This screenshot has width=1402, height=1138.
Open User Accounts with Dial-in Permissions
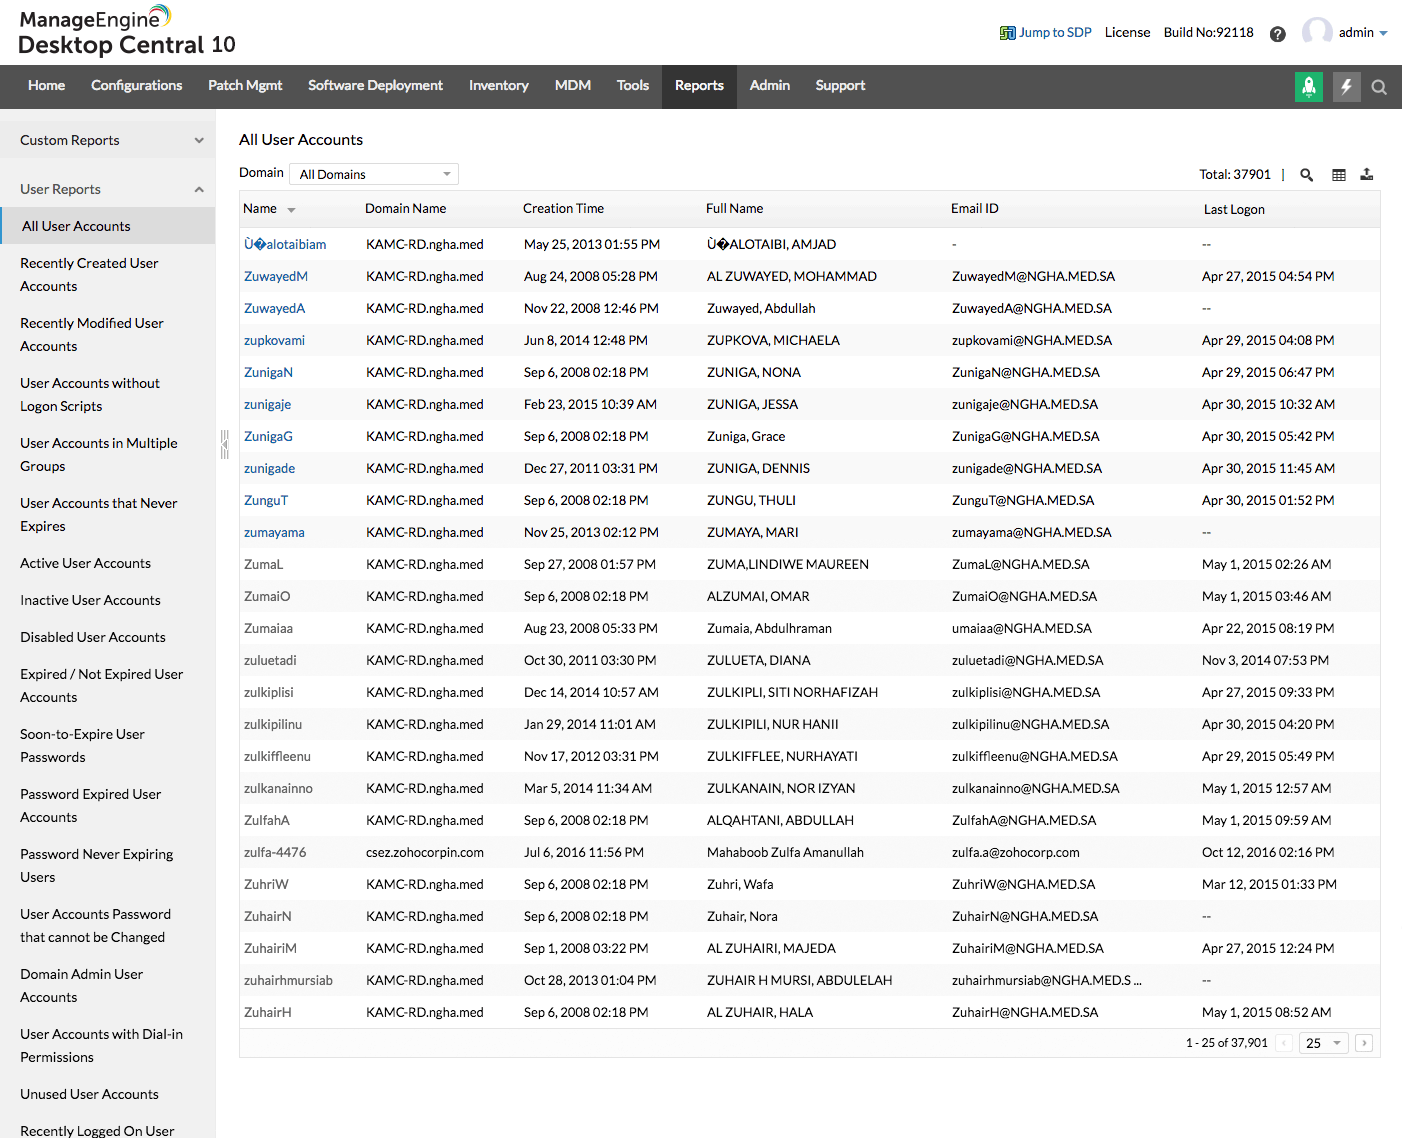coord(102,1046)
